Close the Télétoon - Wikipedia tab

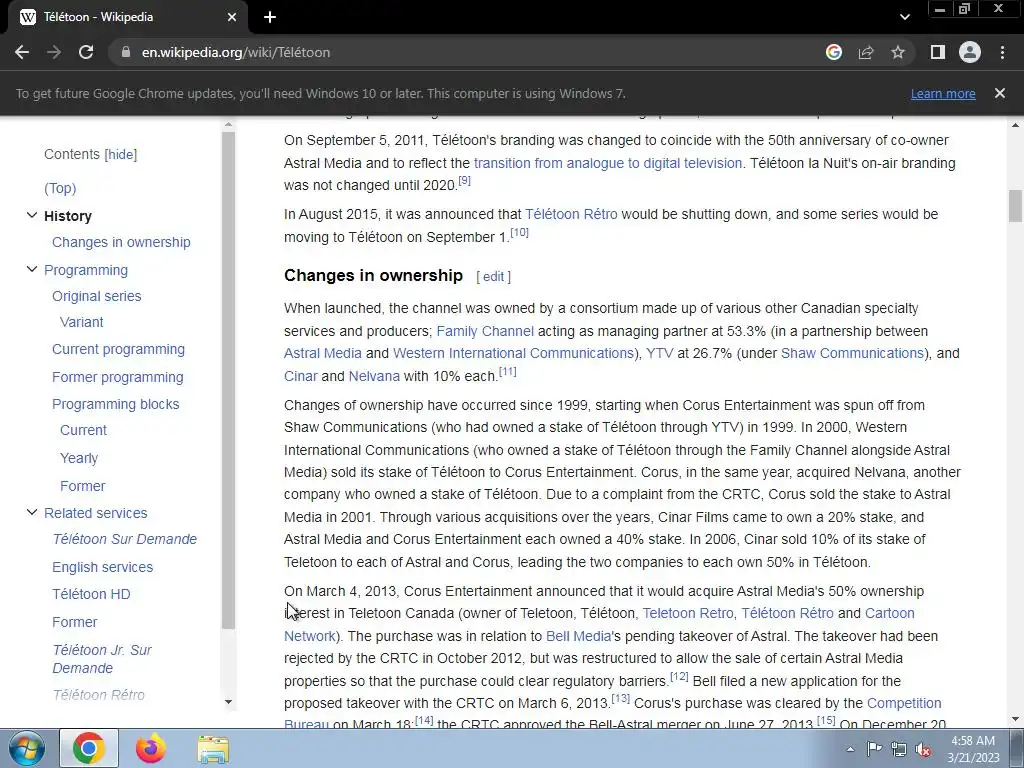232,17
